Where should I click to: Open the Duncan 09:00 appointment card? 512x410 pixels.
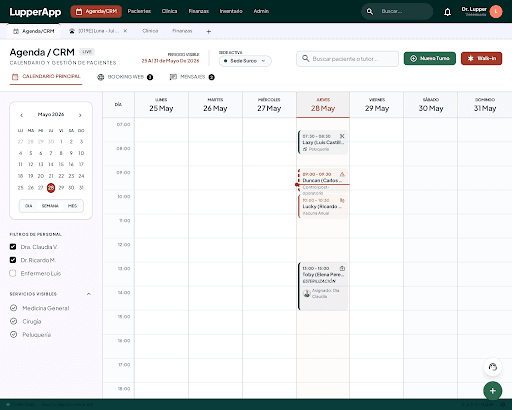point(323,181)
